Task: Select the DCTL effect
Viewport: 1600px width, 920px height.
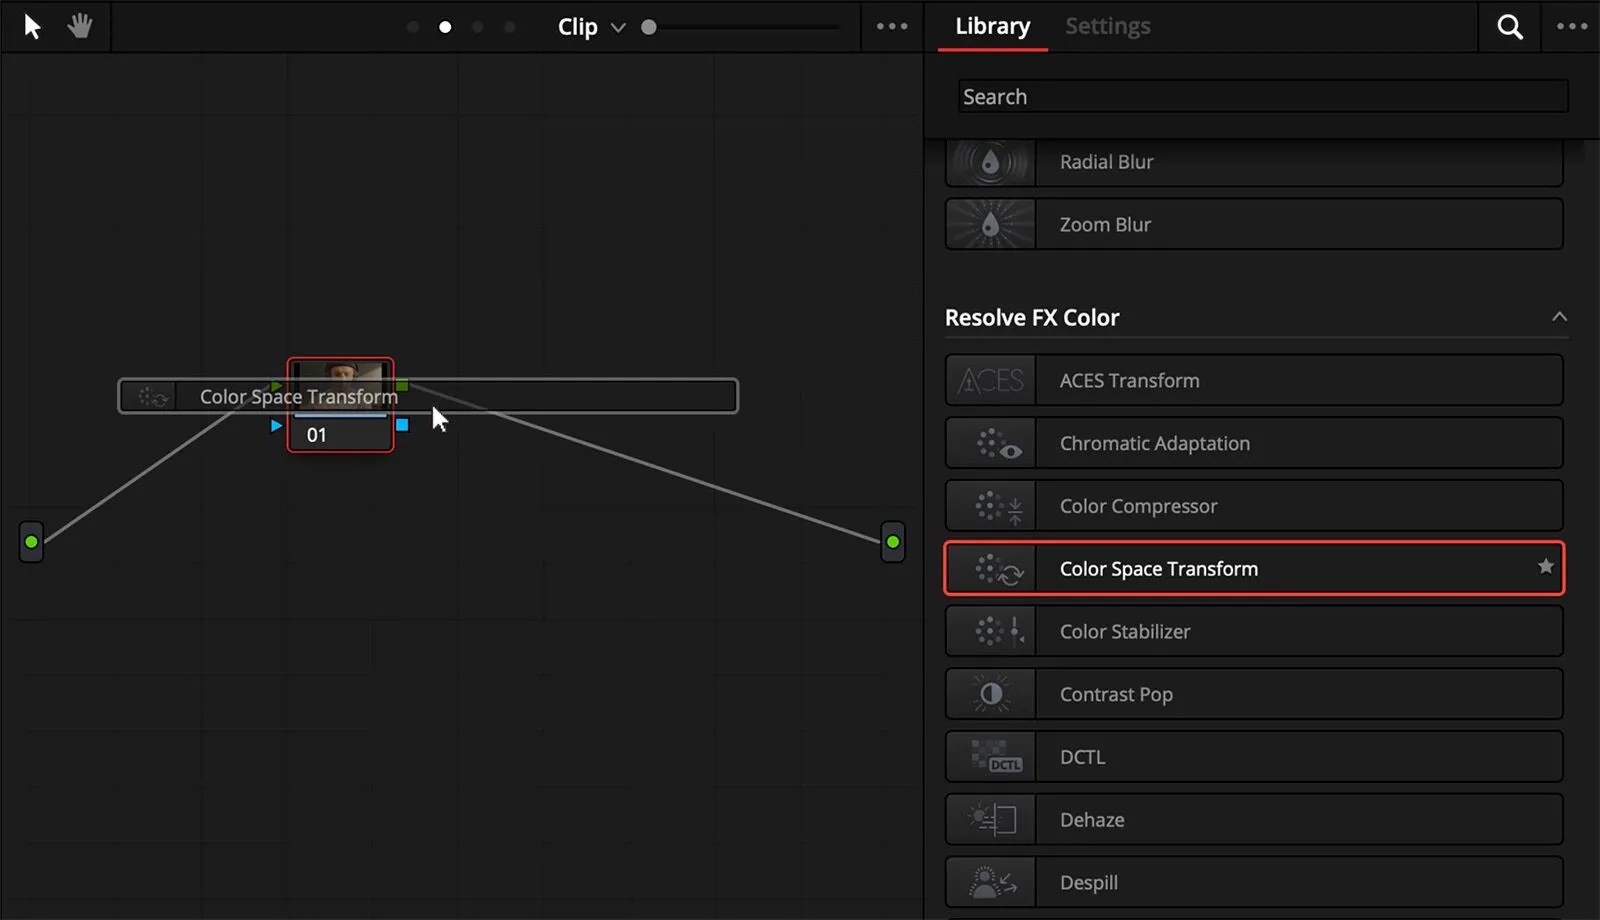Action: click(1254, 757)
